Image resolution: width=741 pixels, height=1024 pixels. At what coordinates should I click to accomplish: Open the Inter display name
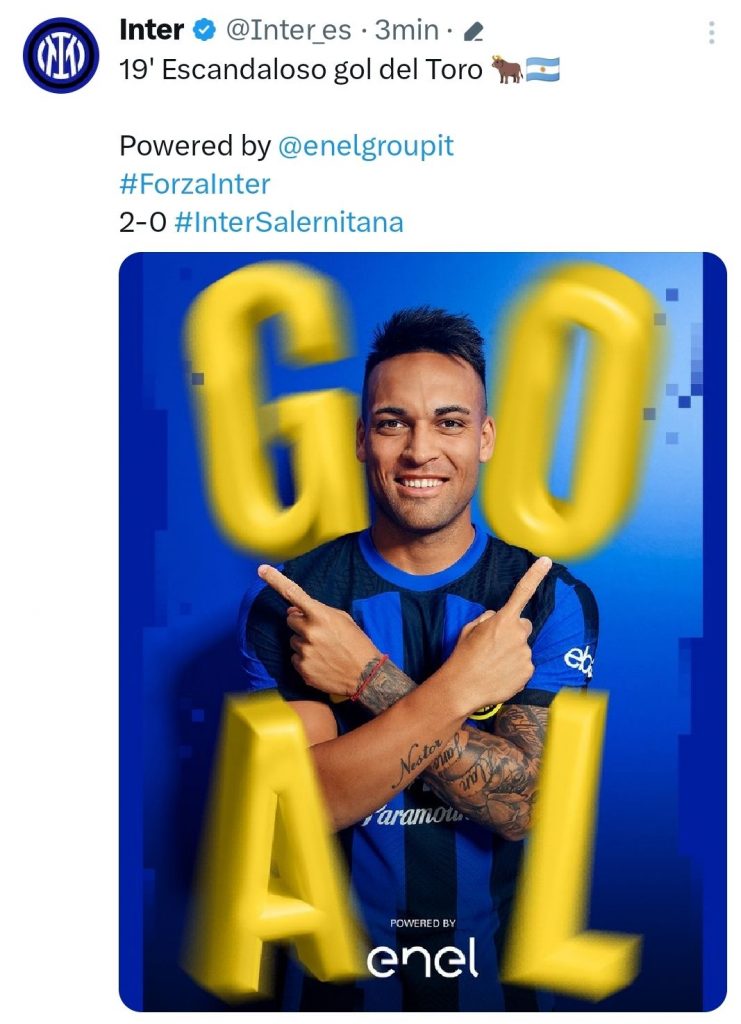tap(151, 31)
